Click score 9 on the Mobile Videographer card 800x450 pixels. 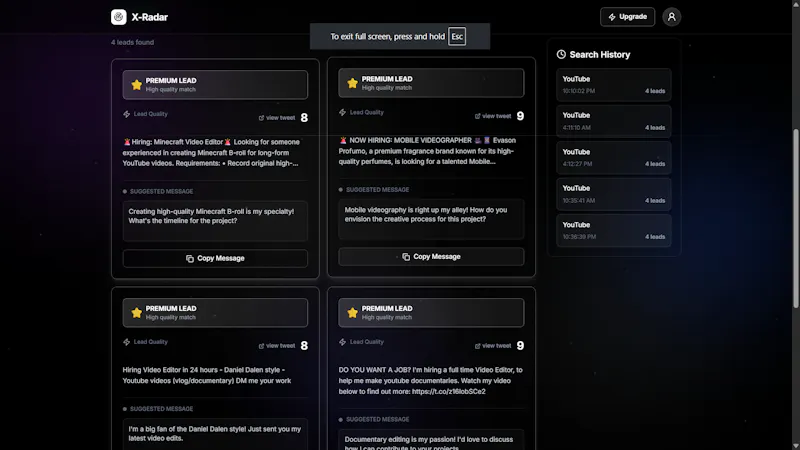coord(520,116)
